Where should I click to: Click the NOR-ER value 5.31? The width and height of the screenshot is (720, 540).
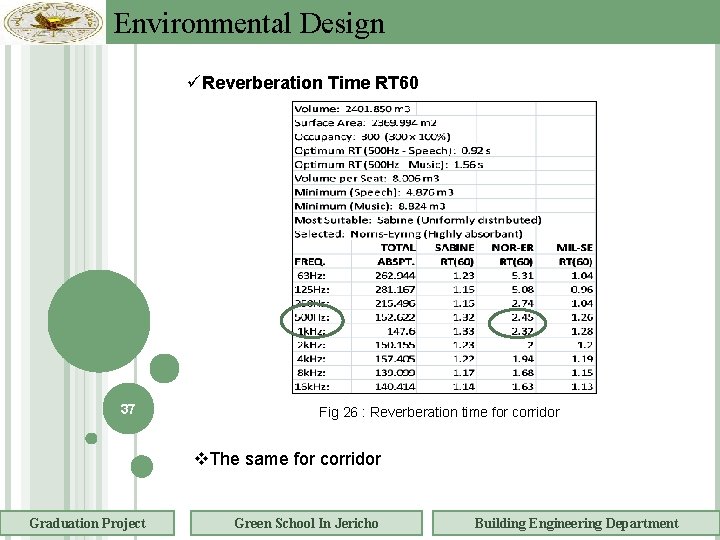(523, 276)
